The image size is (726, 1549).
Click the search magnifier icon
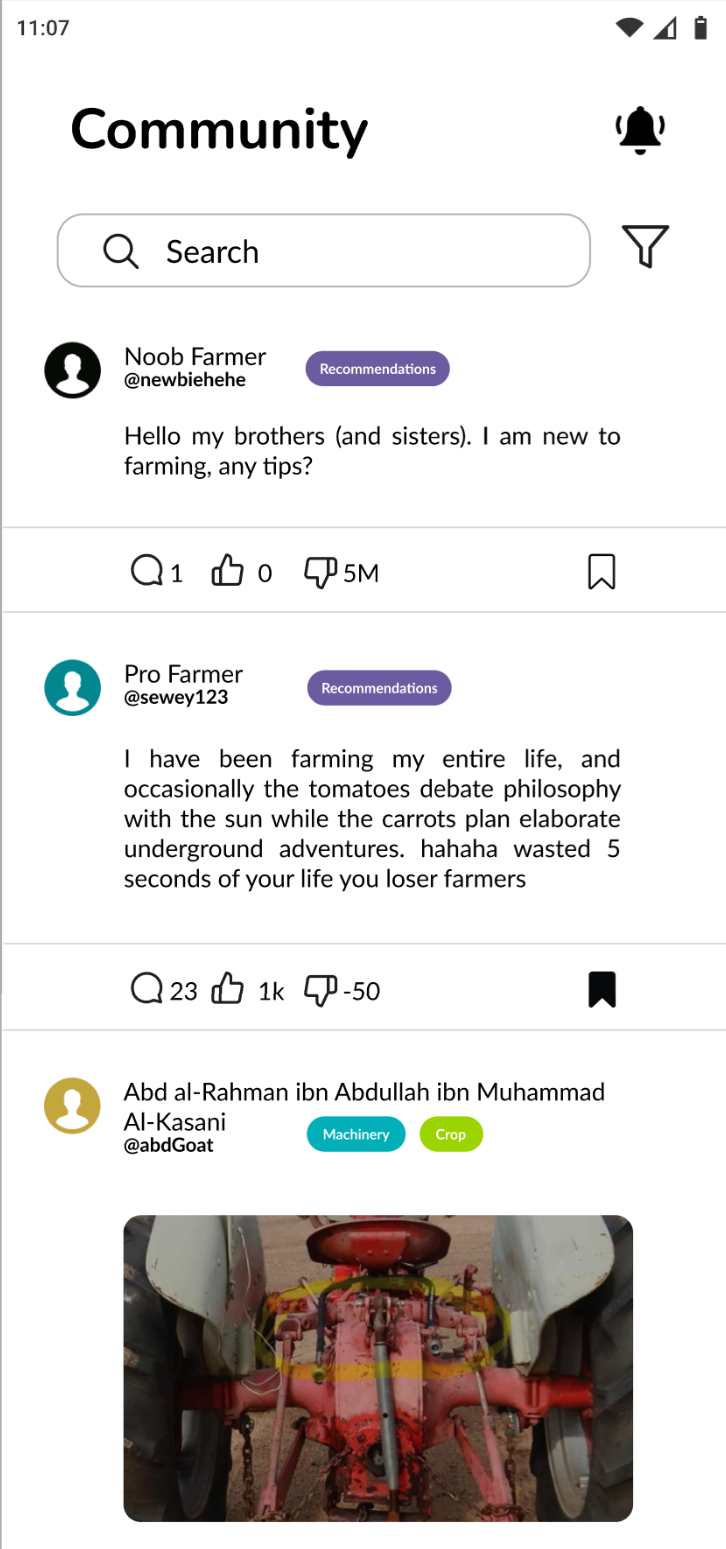(x=120, y=251)
